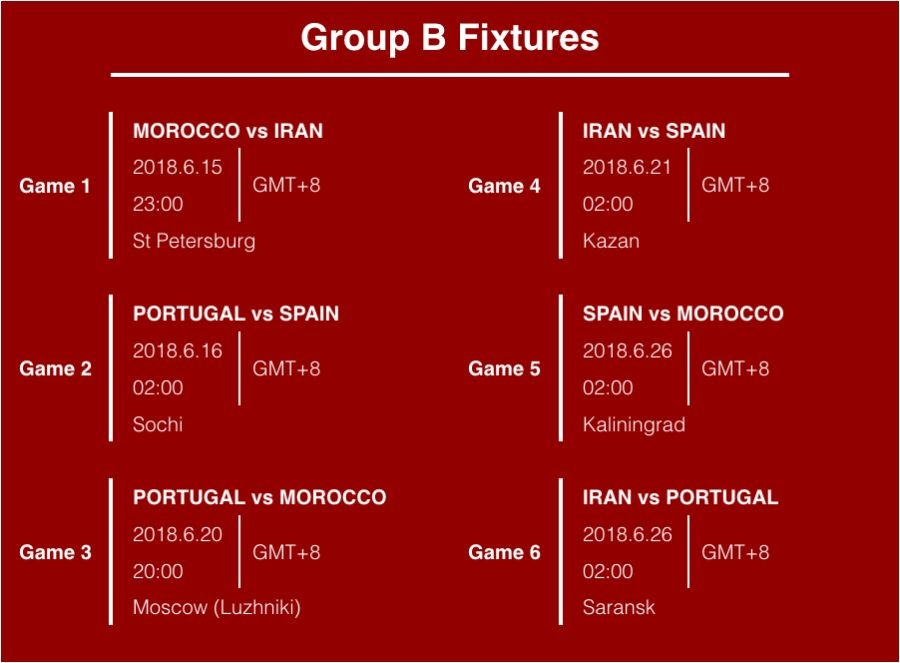
Task: Click the Sochi venue text
Action: pyautogui.click(x=158, y=424)
